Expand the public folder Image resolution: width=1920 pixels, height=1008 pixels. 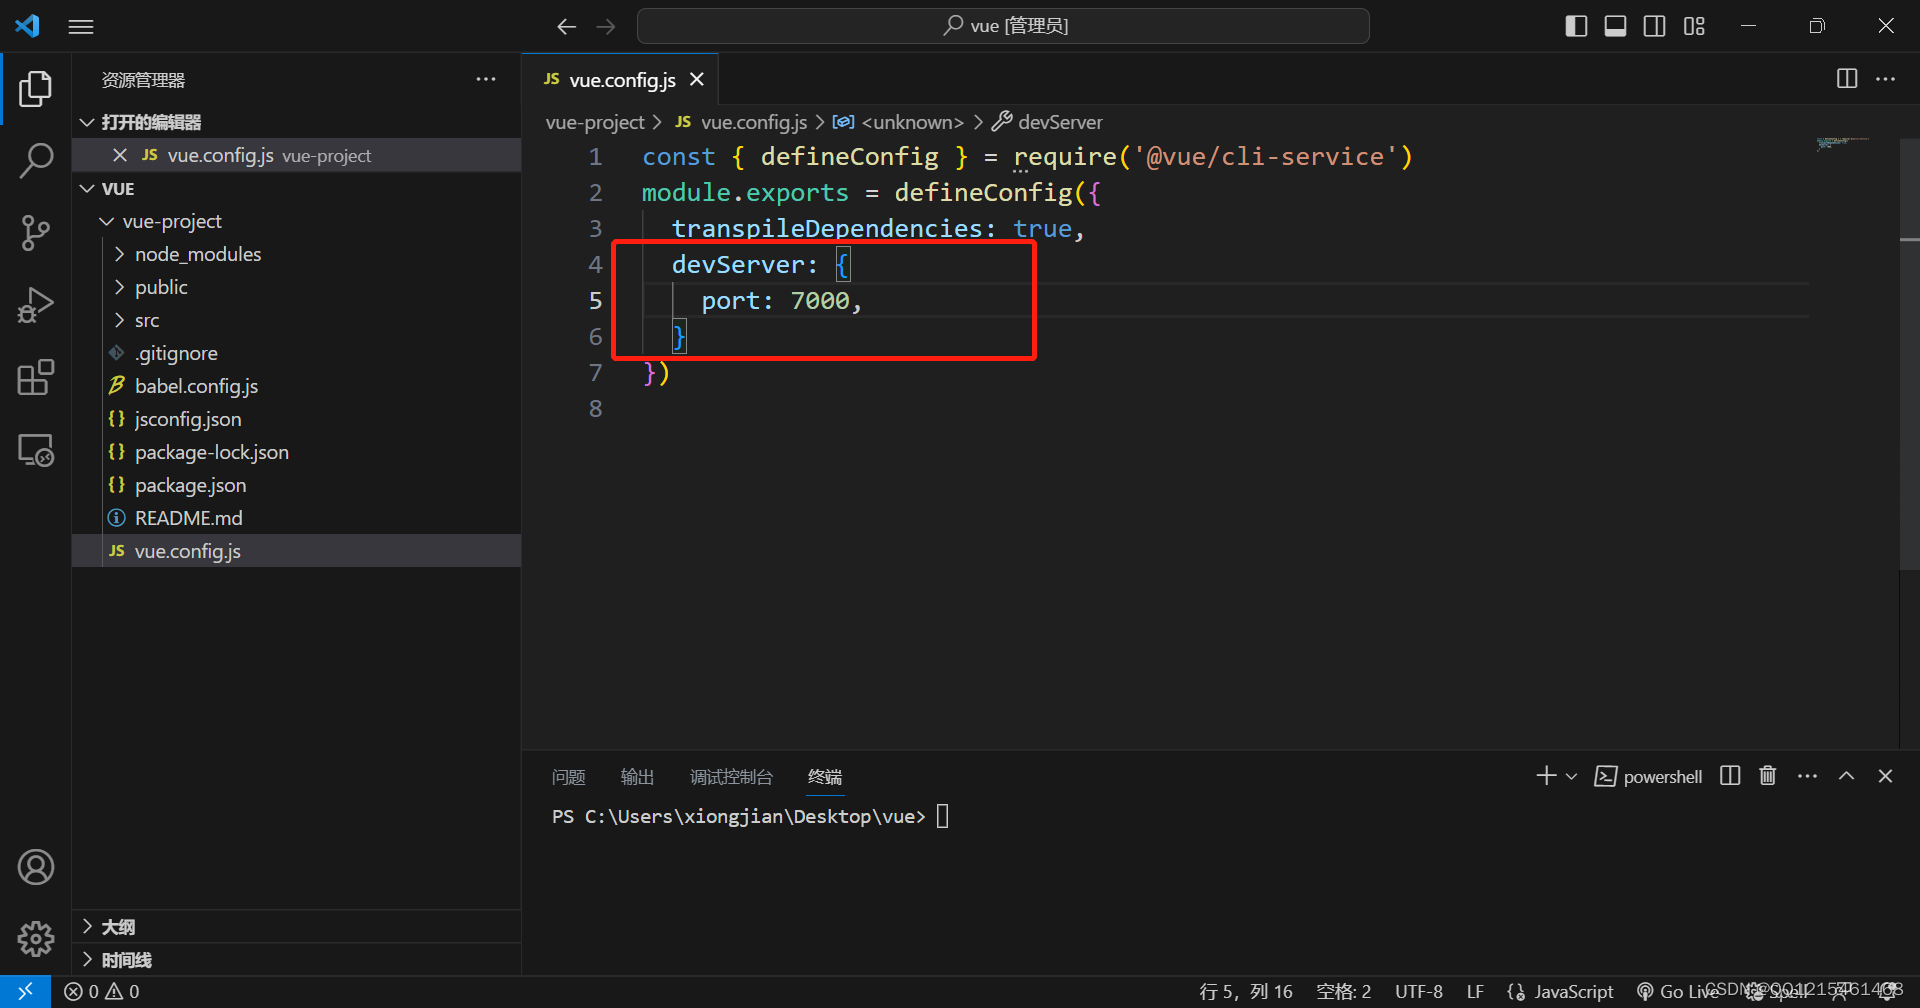click(296, 287)
